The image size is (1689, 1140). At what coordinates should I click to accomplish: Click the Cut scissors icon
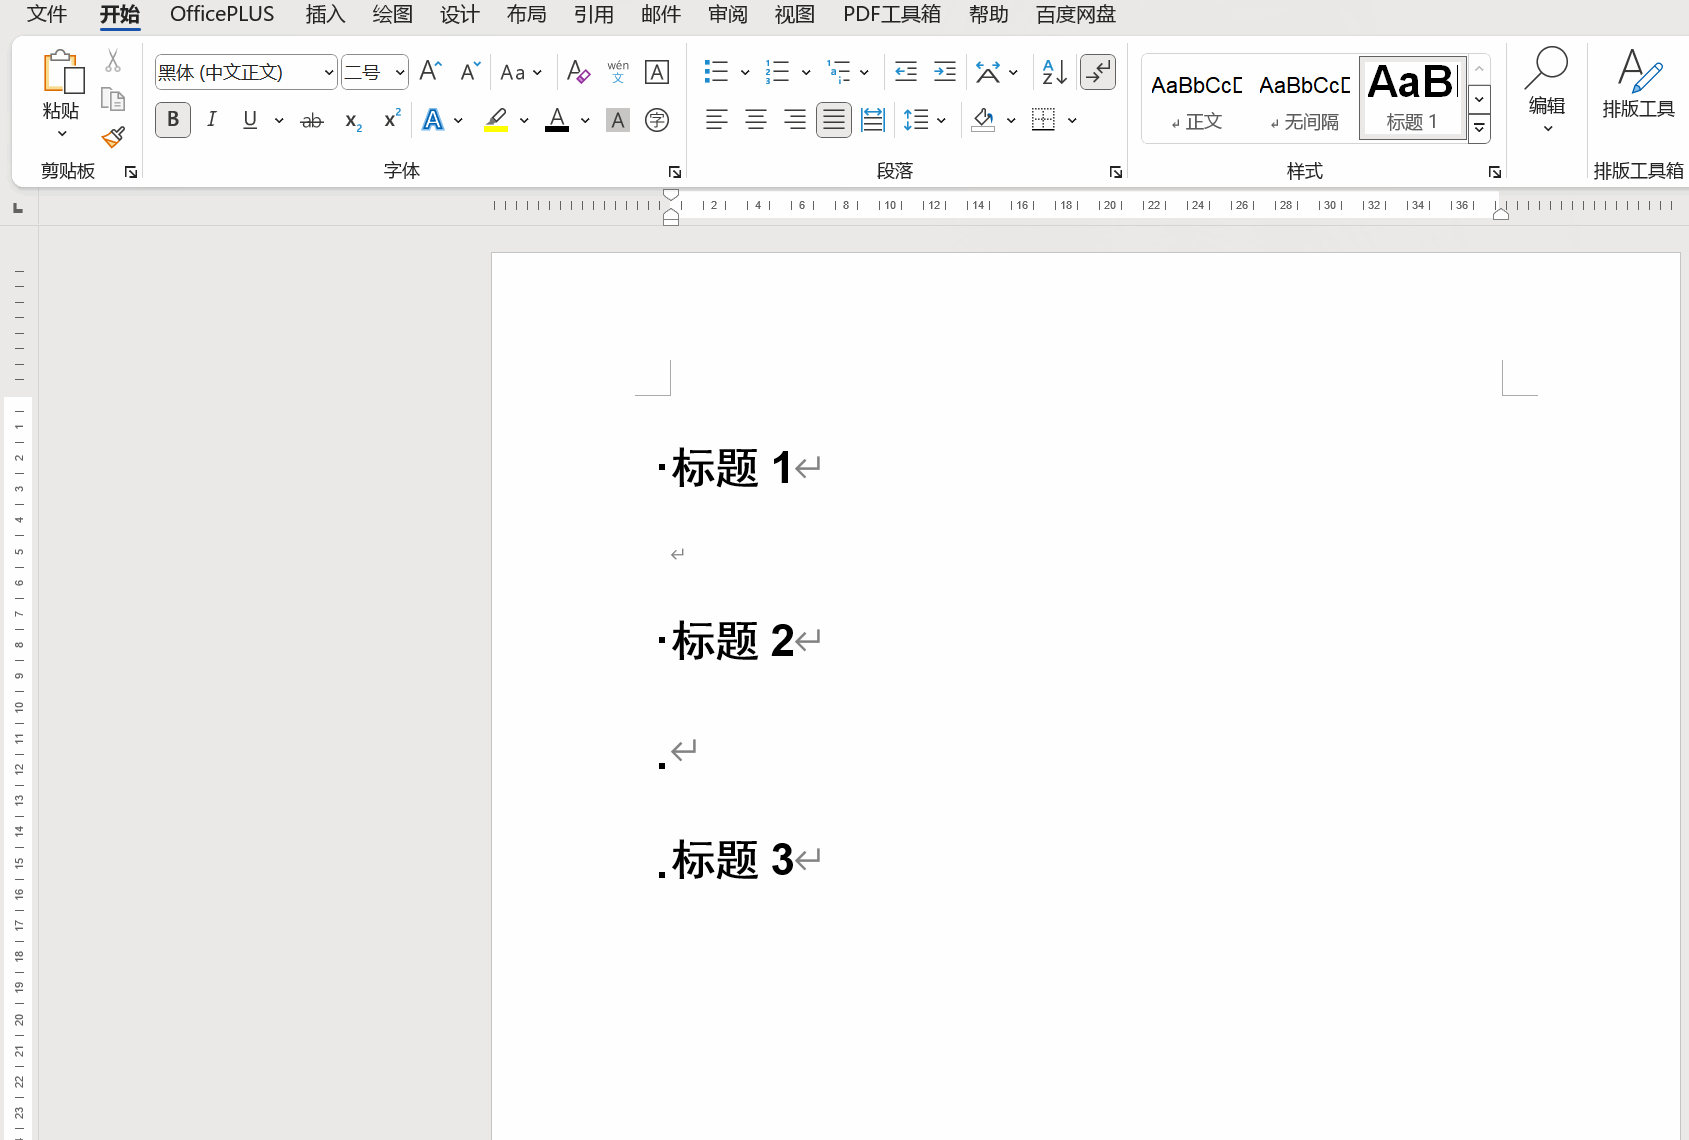tap(113, 62)
